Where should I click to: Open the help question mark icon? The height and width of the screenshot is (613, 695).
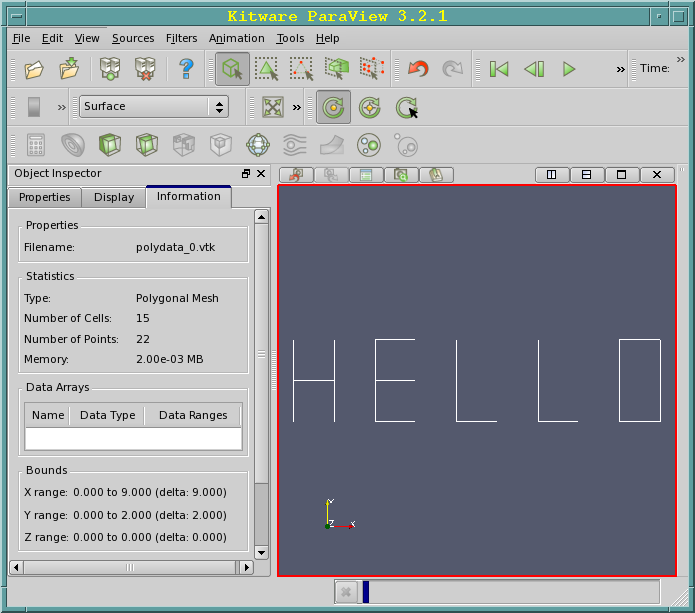click(x=186, y=69)
